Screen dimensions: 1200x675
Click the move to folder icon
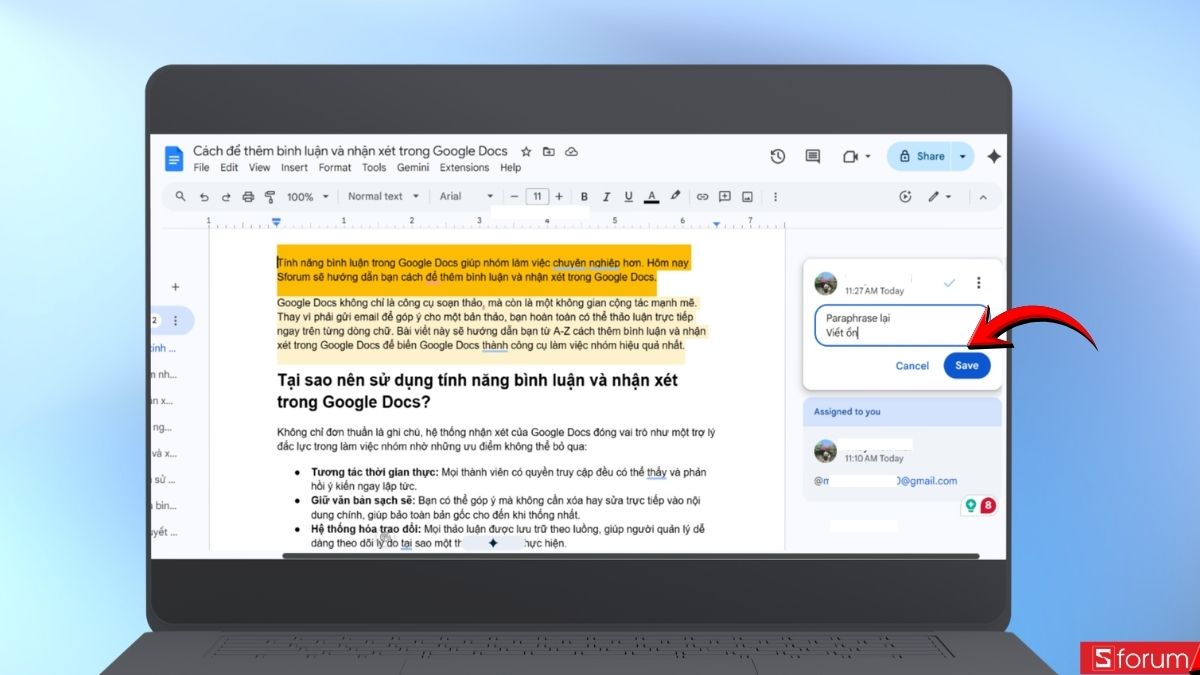click(x=549, y=152)
